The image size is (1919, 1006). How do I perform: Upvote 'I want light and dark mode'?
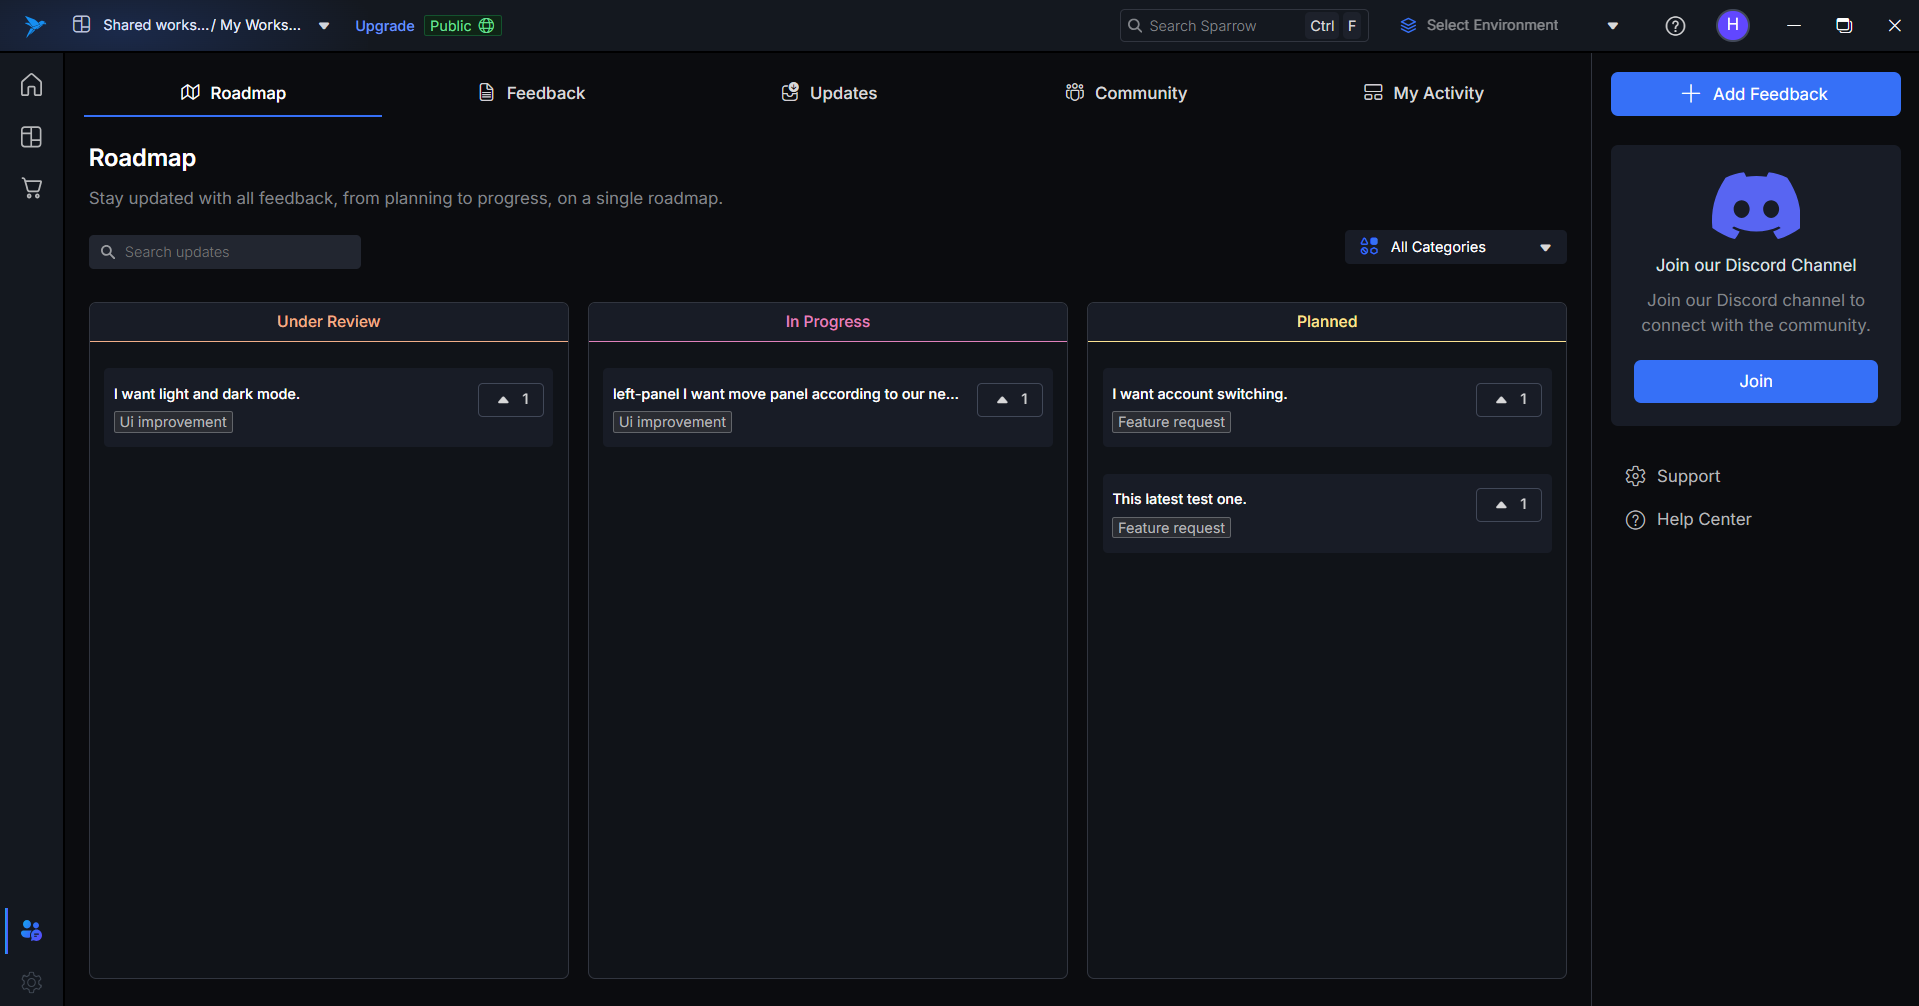pyautogui.click(x=510, y=399)
